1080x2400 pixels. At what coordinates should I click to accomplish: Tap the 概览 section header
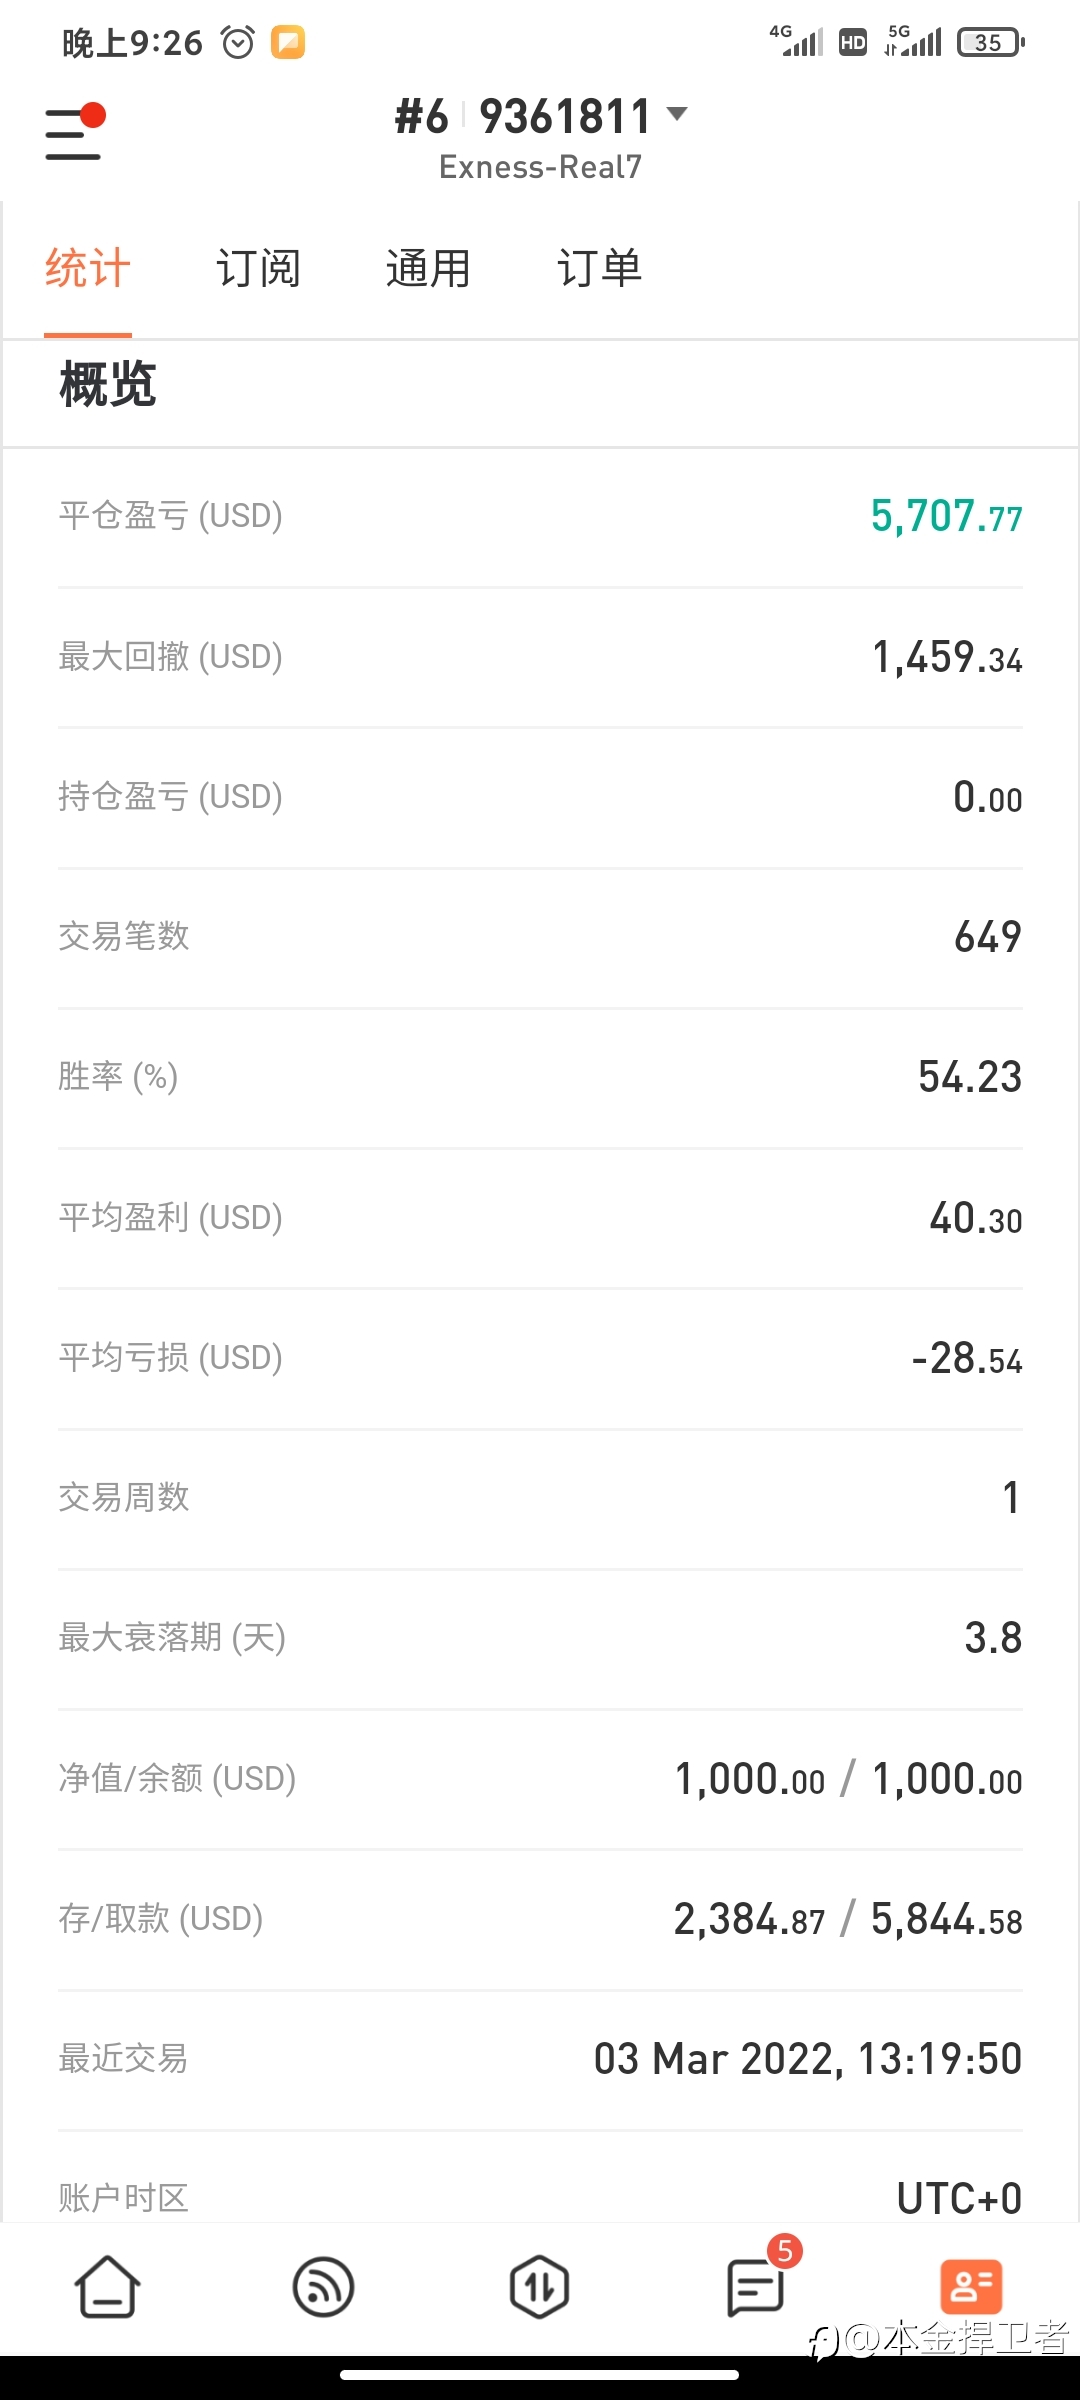[x=108, y=385]
